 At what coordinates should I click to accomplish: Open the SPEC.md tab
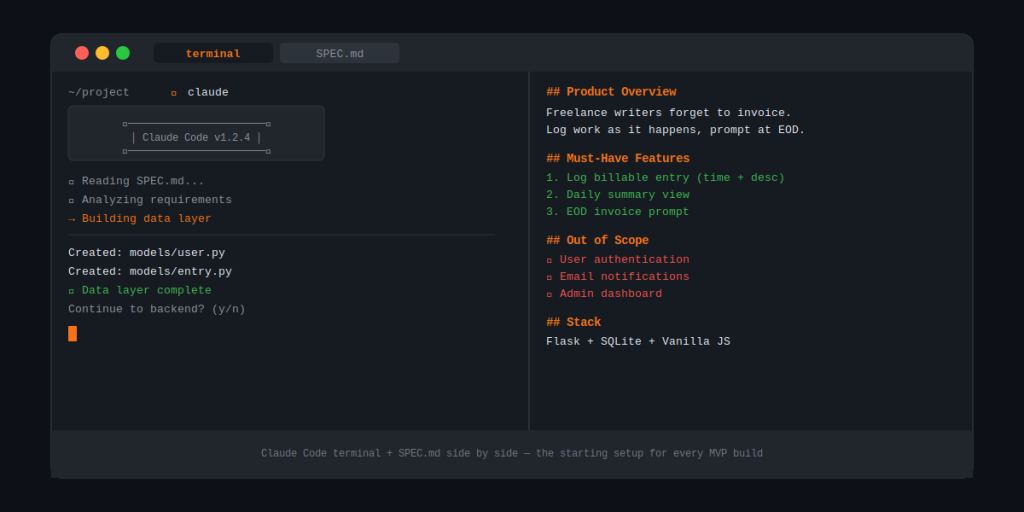click(339, 53)
